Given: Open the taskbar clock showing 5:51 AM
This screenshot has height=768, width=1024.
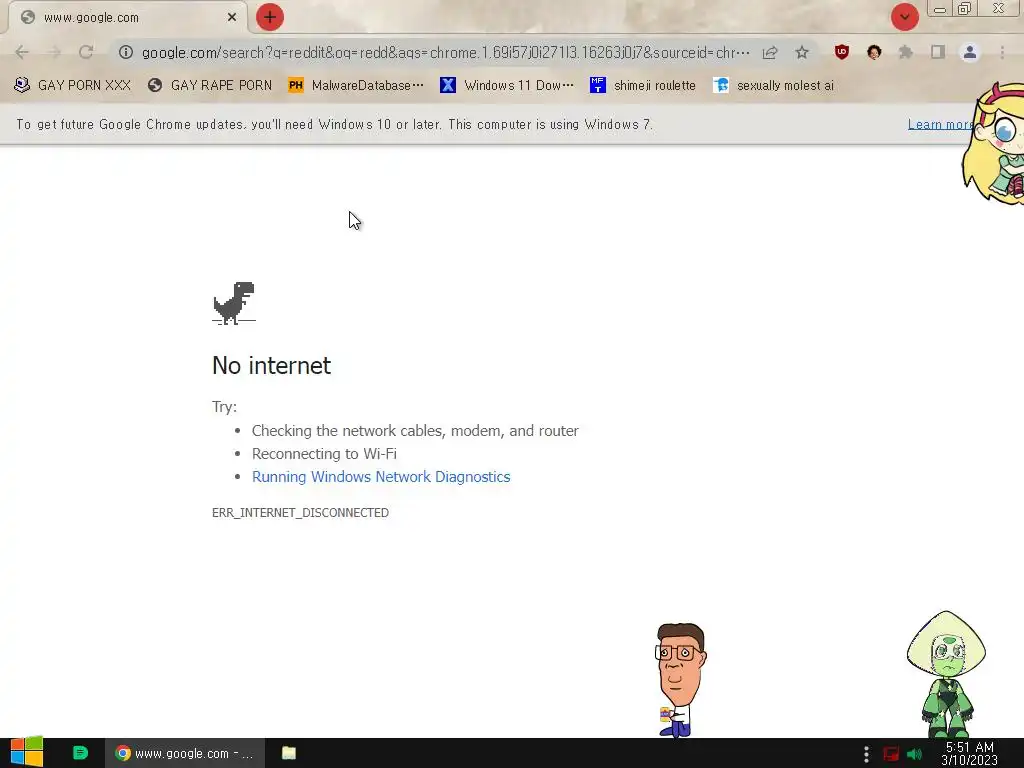Looking at the screenshot, I should coord(970,754).
